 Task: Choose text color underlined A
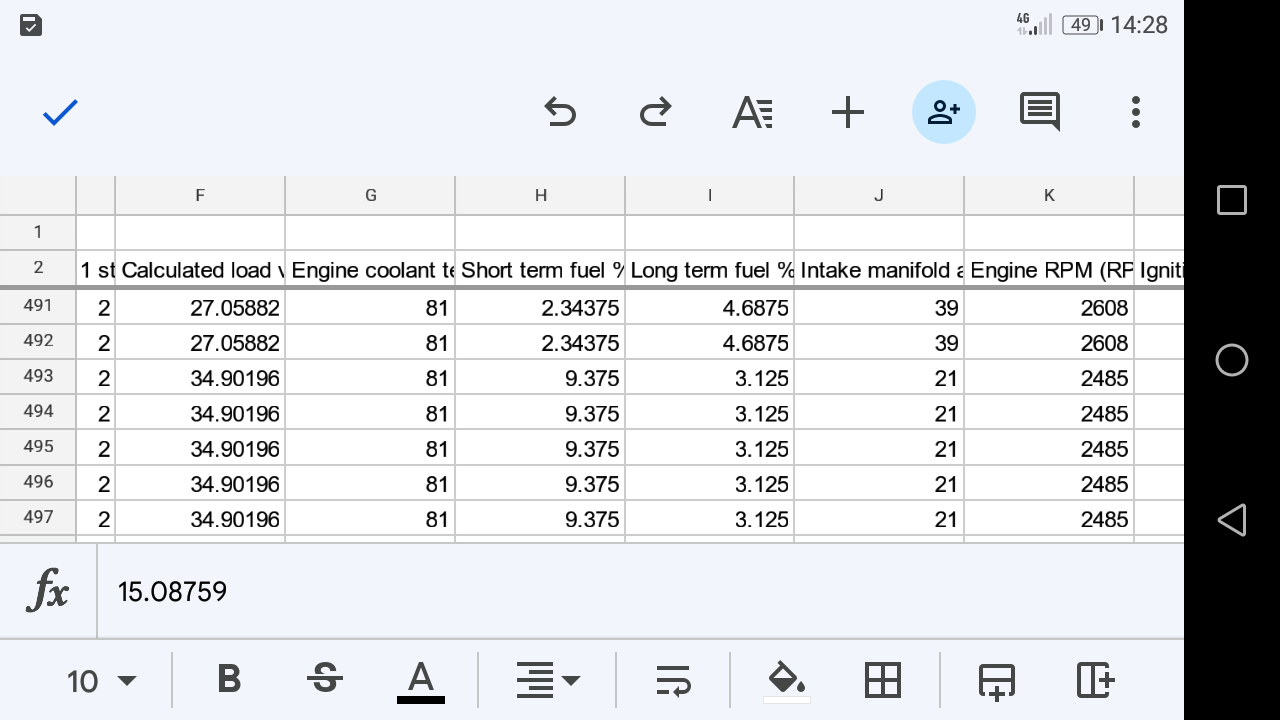[x=420, y=682]
